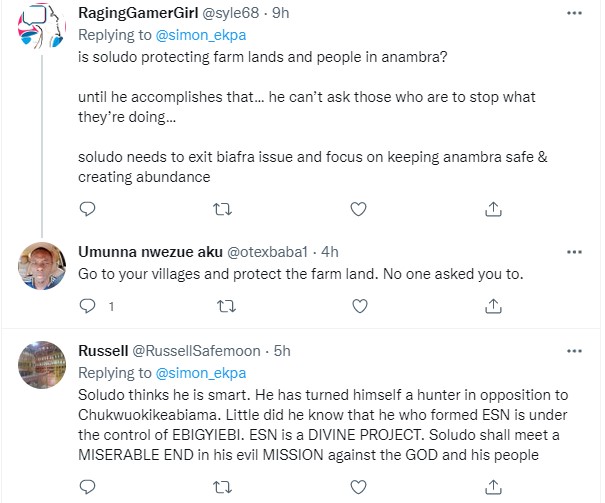Like Umunna nwezue aku's tweet
The width and height of the screenshot is (605, 503).
point(359,306)
